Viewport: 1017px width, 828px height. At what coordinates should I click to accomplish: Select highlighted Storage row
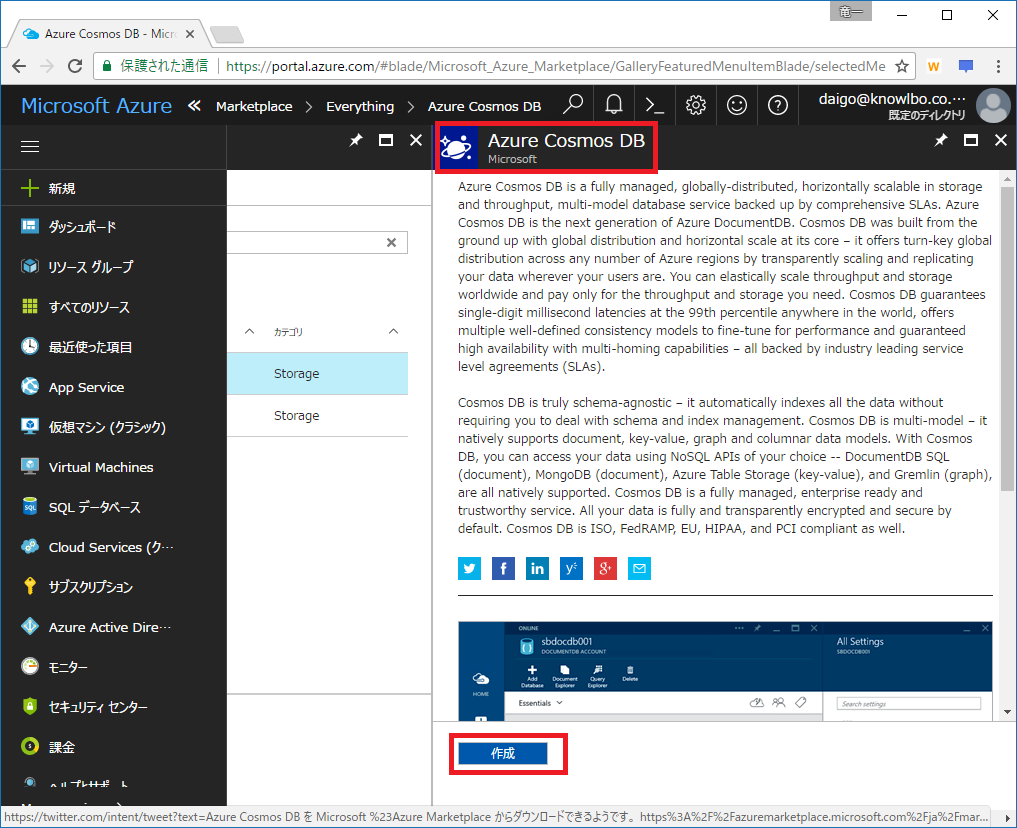click(317, 373)
